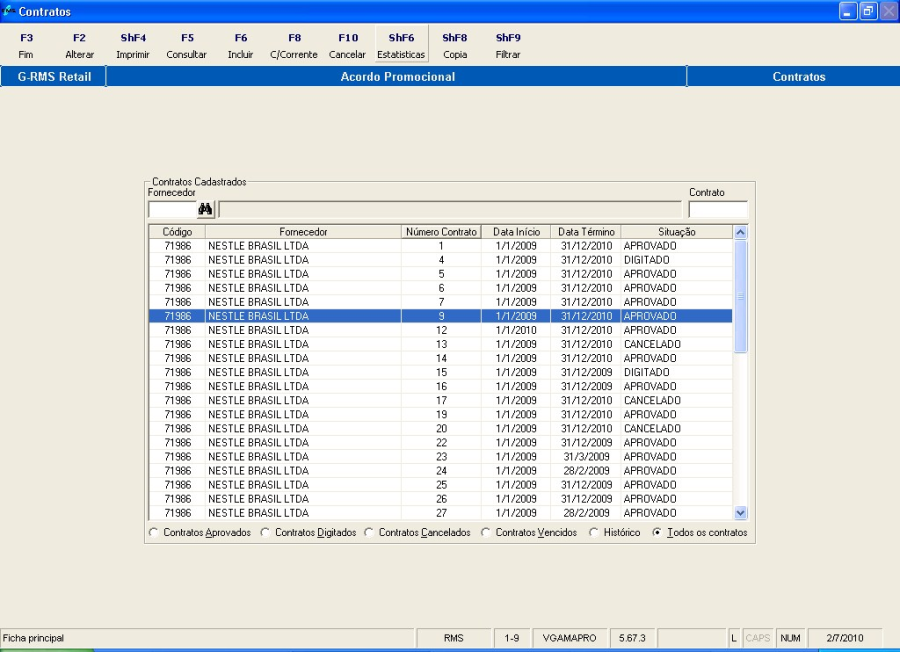This screenshot has width=900, height=652.
Task: Choose the Contratos Digitados radio option
Action: (265, 533)
